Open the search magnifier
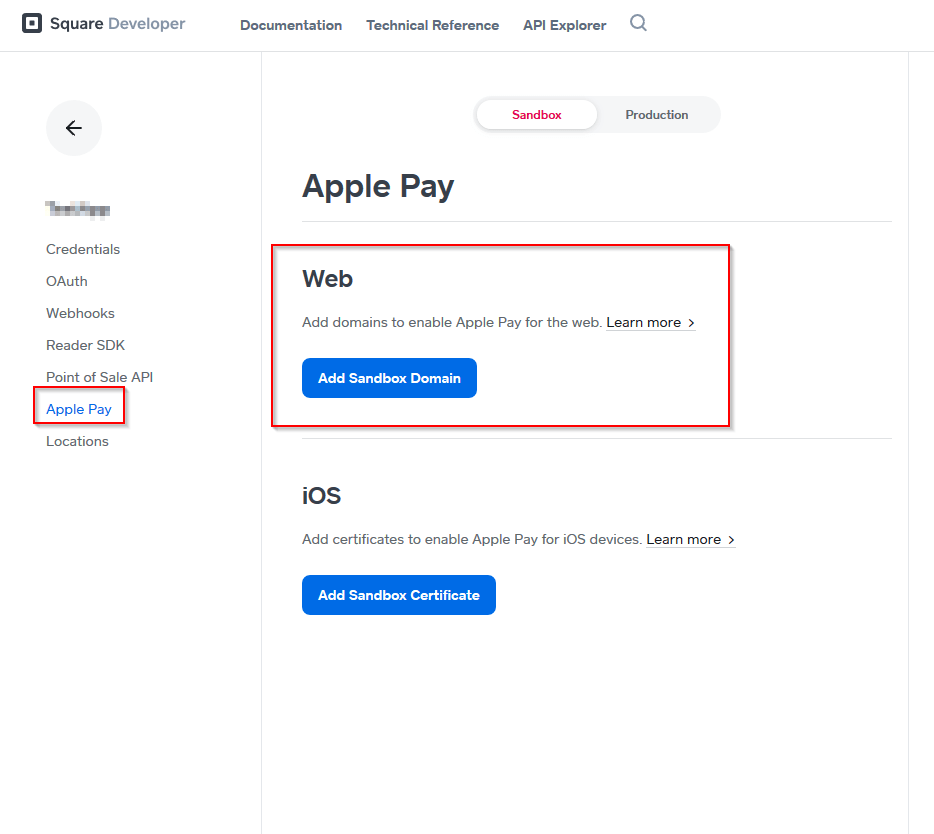The image size is (934, 834). (x=638, y=24)
